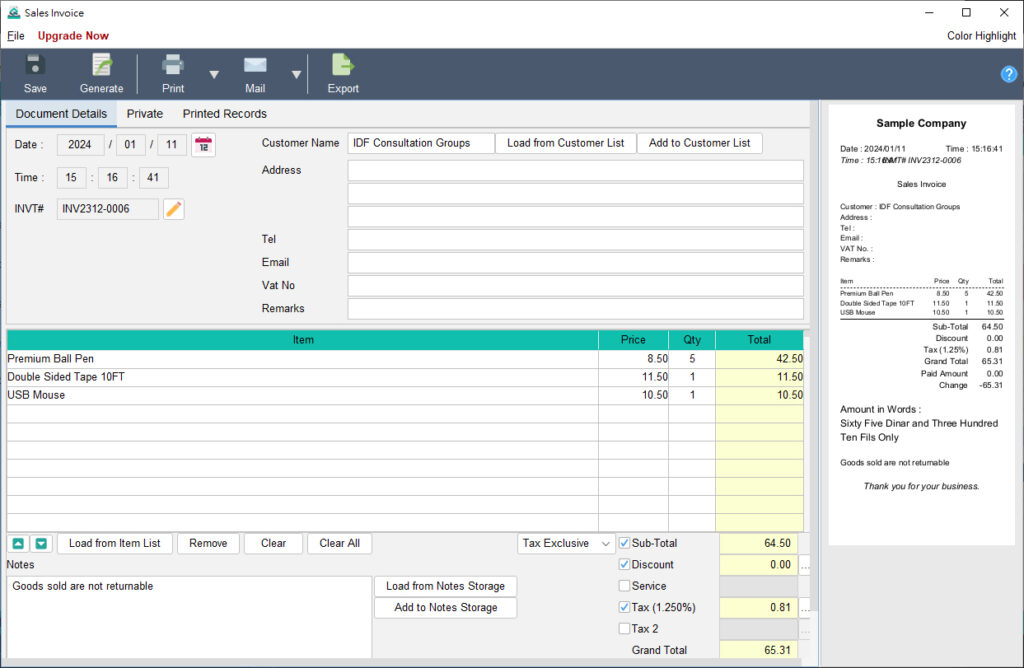Click the Customer Name input field
The height and width of the screenshot is (668, 1024).
coord(421,143)
